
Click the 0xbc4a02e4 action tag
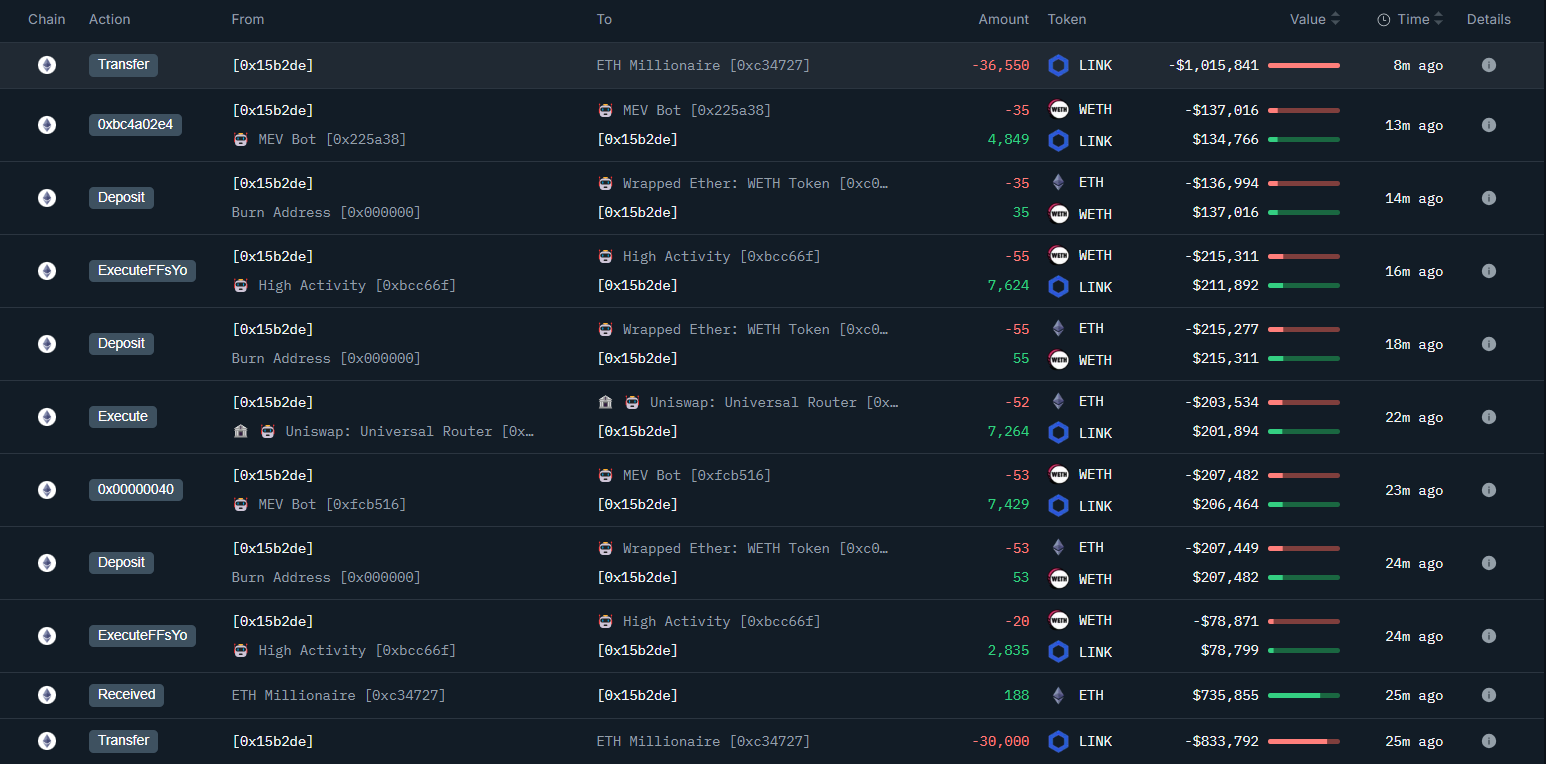135,125
